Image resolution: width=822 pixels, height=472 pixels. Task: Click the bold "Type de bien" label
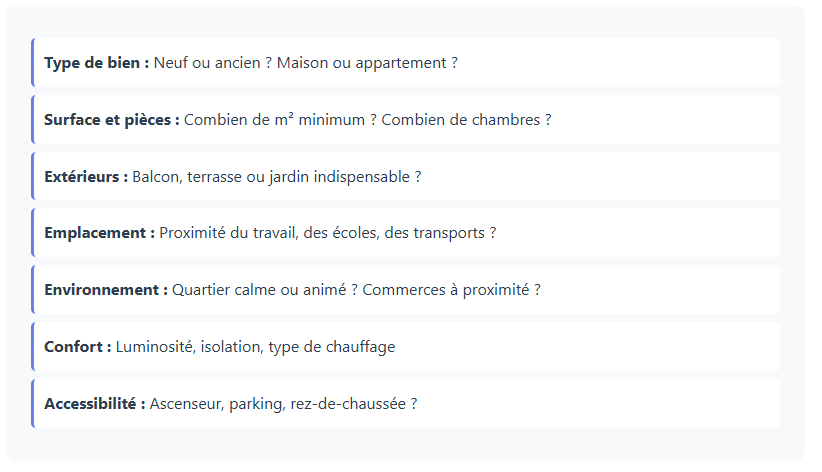96,63
